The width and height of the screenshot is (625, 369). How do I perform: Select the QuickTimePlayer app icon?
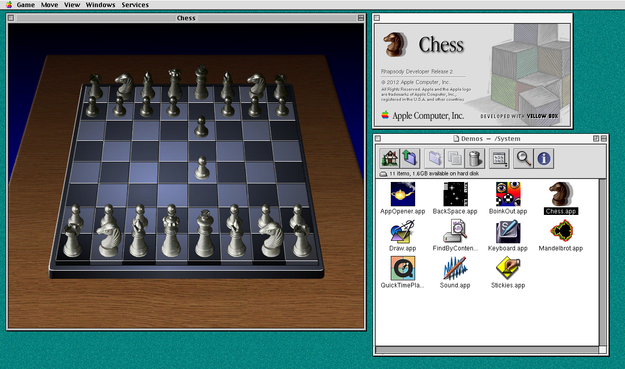403,268
